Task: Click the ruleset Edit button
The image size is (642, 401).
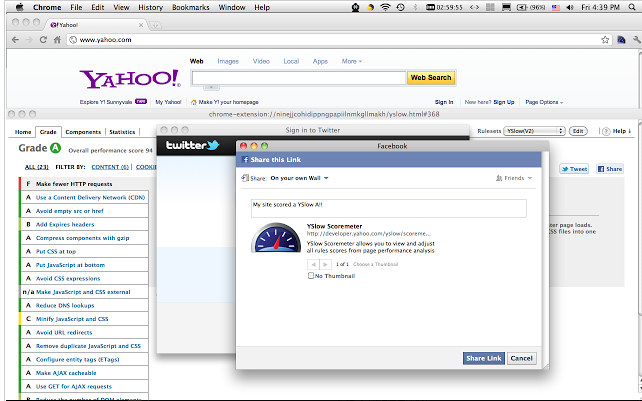Action: pyautogui.click(x=578, y=131)
